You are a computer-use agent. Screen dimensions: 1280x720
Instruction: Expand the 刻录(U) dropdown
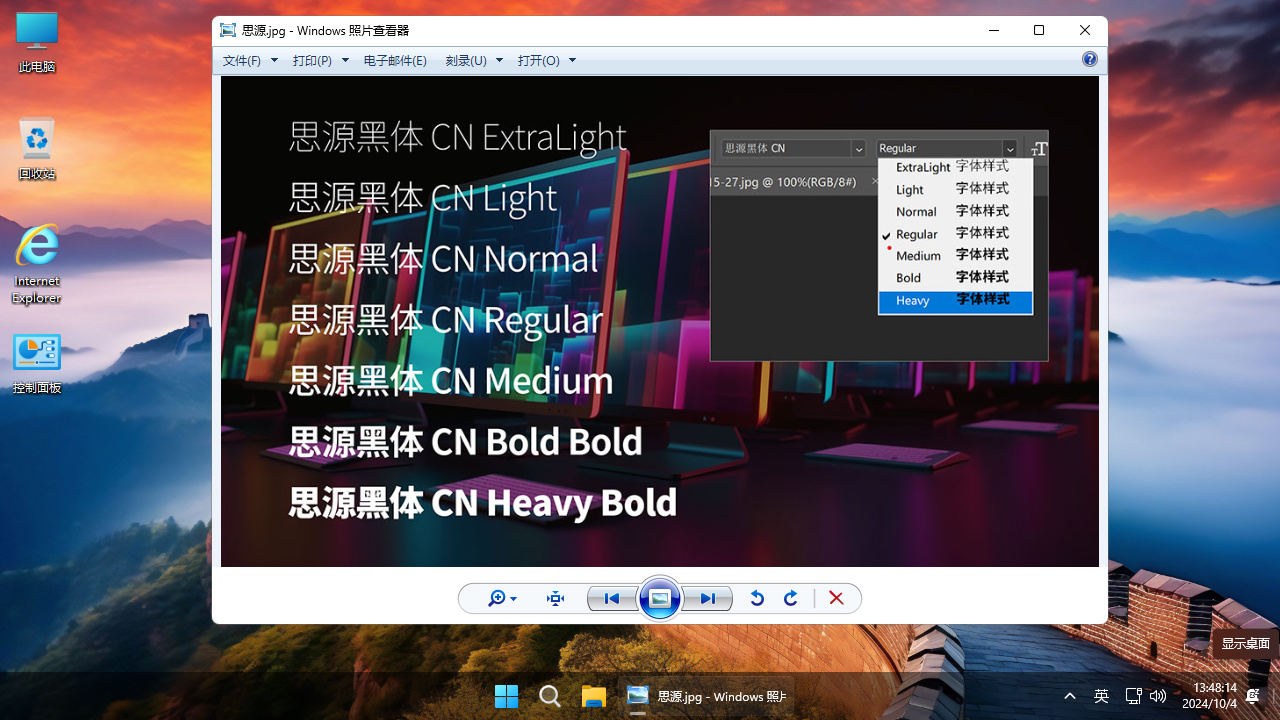point(473,60)
